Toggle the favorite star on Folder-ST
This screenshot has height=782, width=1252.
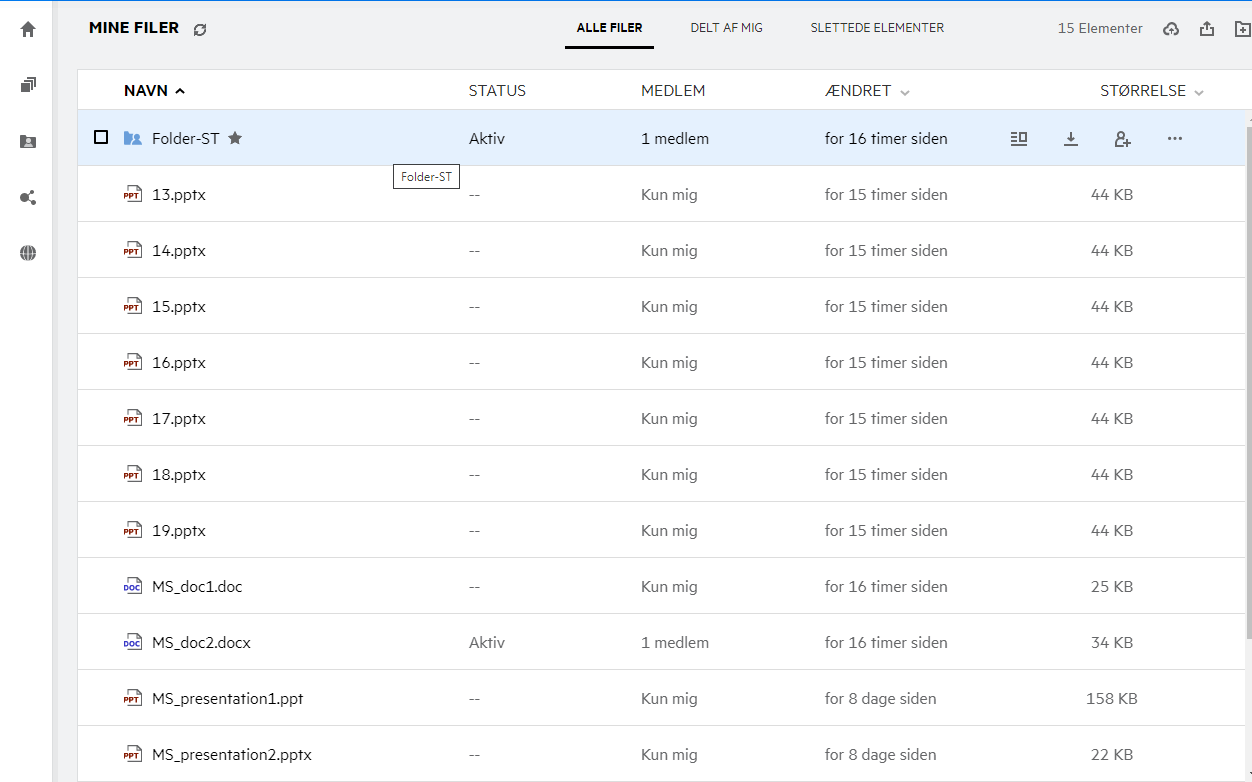click(235, 138)
